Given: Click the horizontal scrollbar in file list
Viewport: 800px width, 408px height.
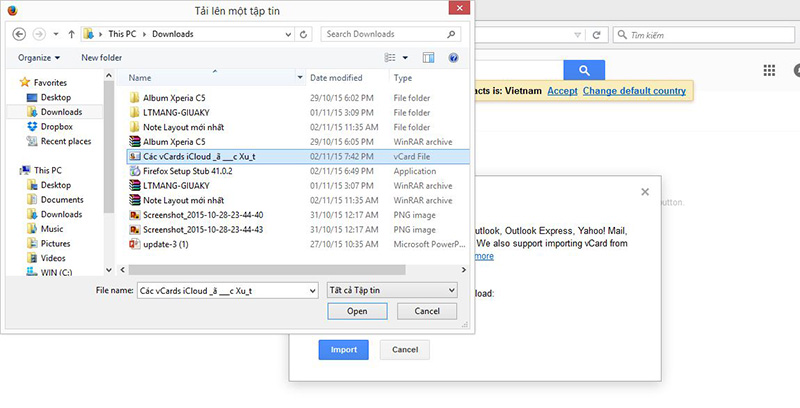Looking at the screenshot, I should tap(267, 269).
